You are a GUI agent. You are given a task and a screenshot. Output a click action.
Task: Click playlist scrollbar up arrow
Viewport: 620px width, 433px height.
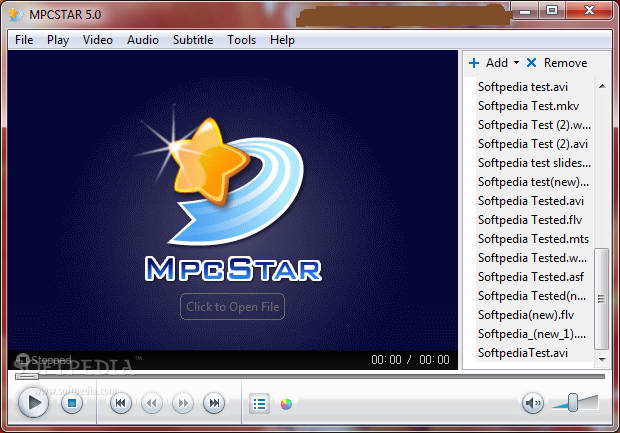pos(602,86)
